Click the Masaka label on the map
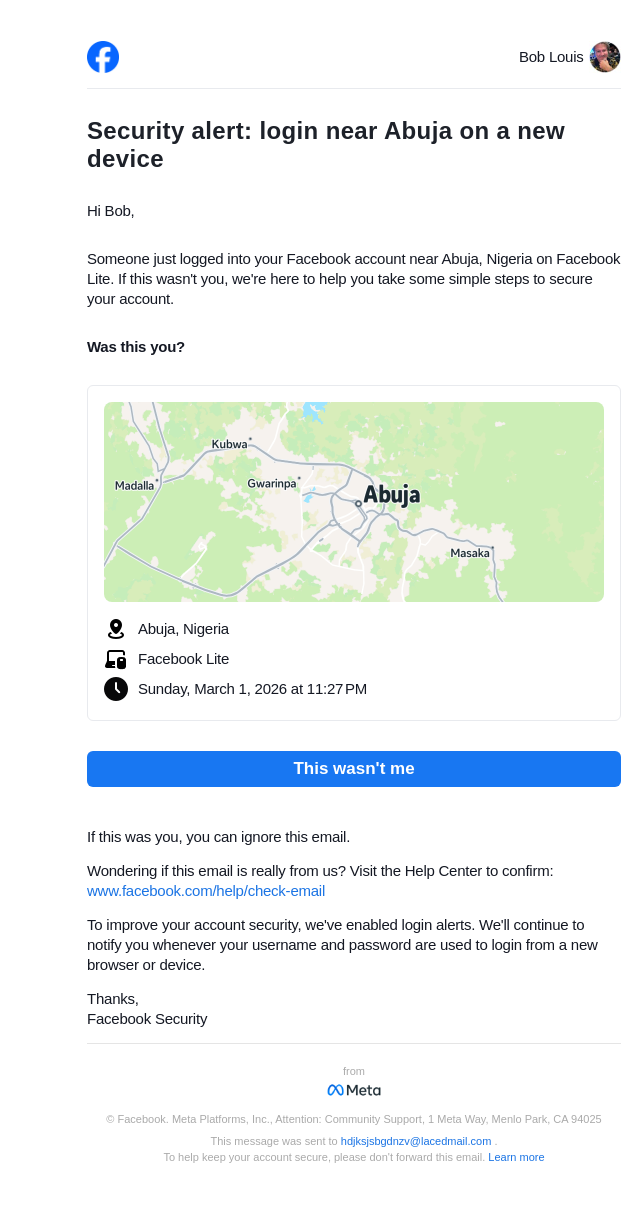 [x=470, y=553]
